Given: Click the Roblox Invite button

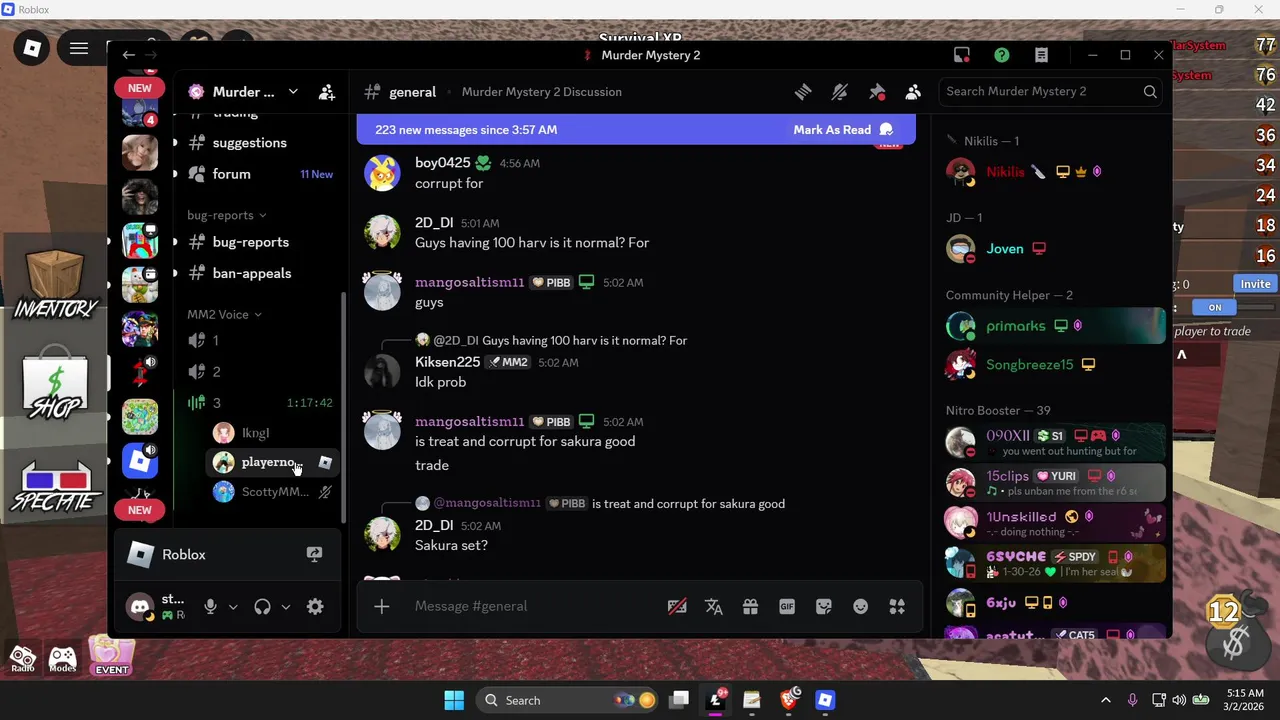Looking at the screenshot, I should pos(1255,284).
